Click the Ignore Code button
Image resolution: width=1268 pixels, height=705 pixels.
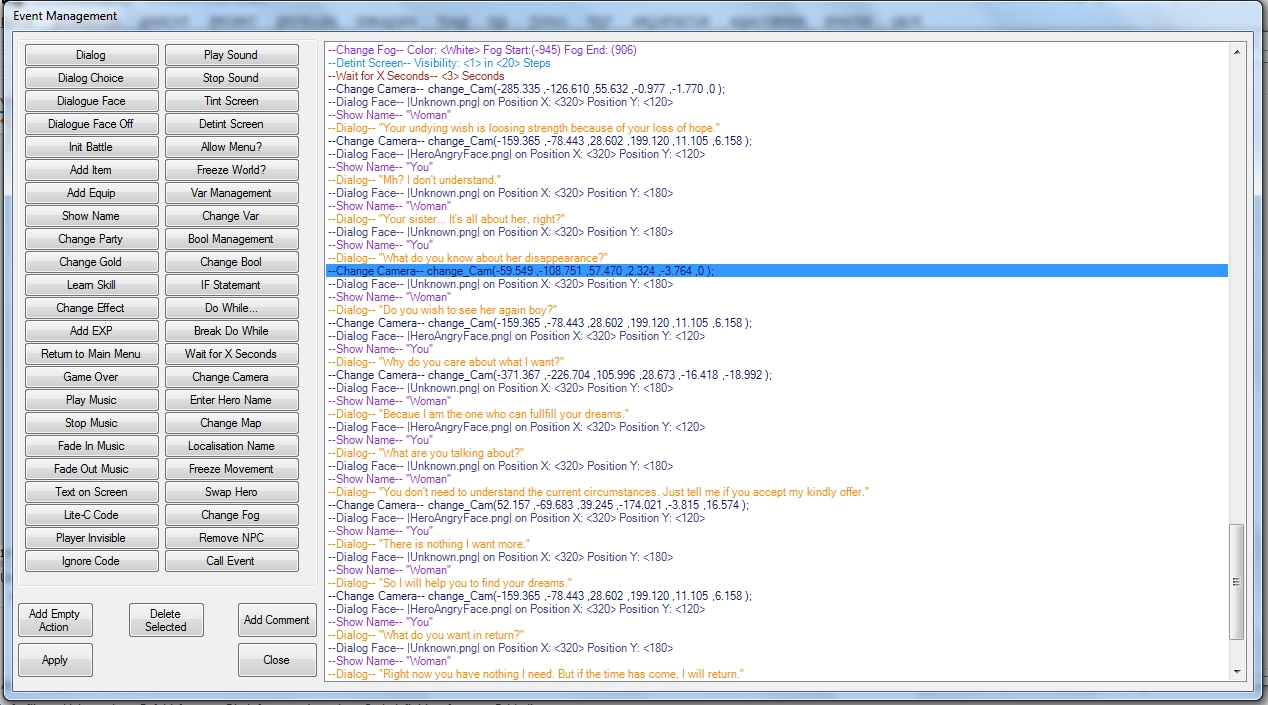coord(91,561)
